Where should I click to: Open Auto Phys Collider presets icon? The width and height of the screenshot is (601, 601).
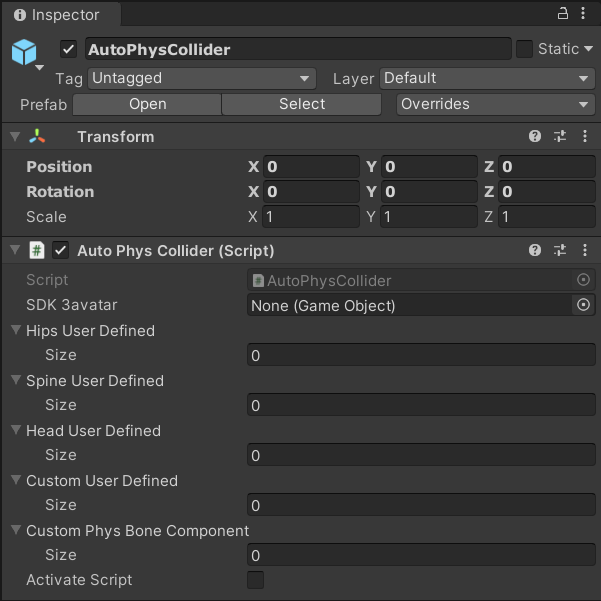pyautogui.click(x=560, y=250)
